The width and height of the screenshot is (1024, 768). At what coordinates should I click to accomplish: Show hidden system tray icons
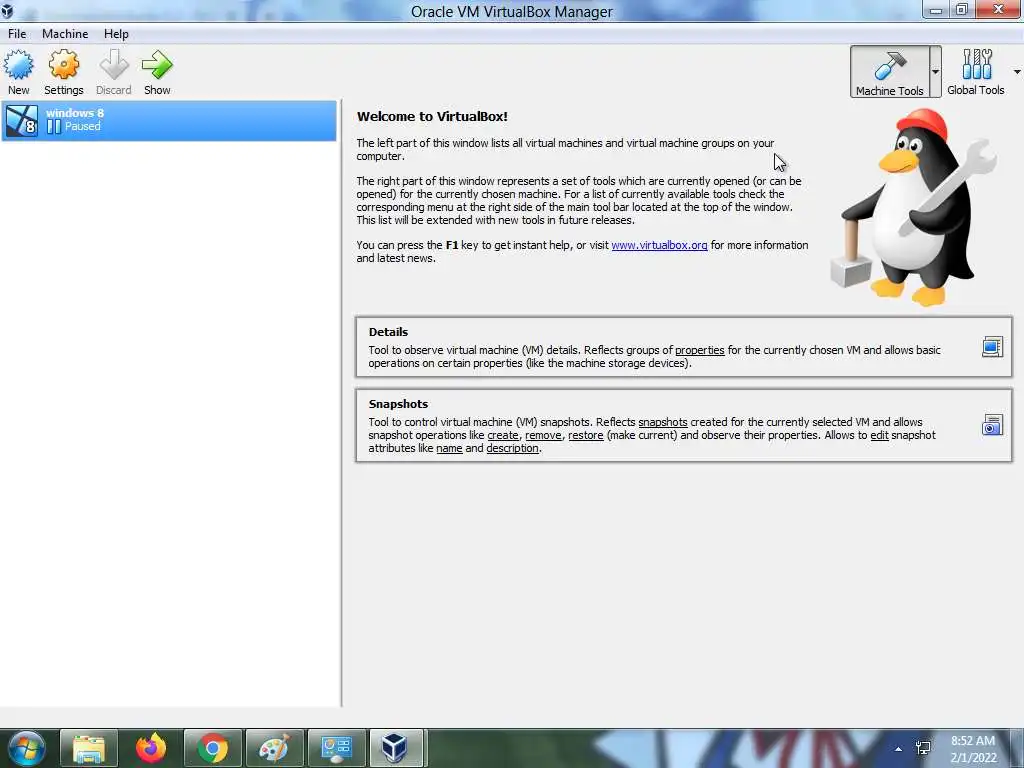click(x=899, y=748)
